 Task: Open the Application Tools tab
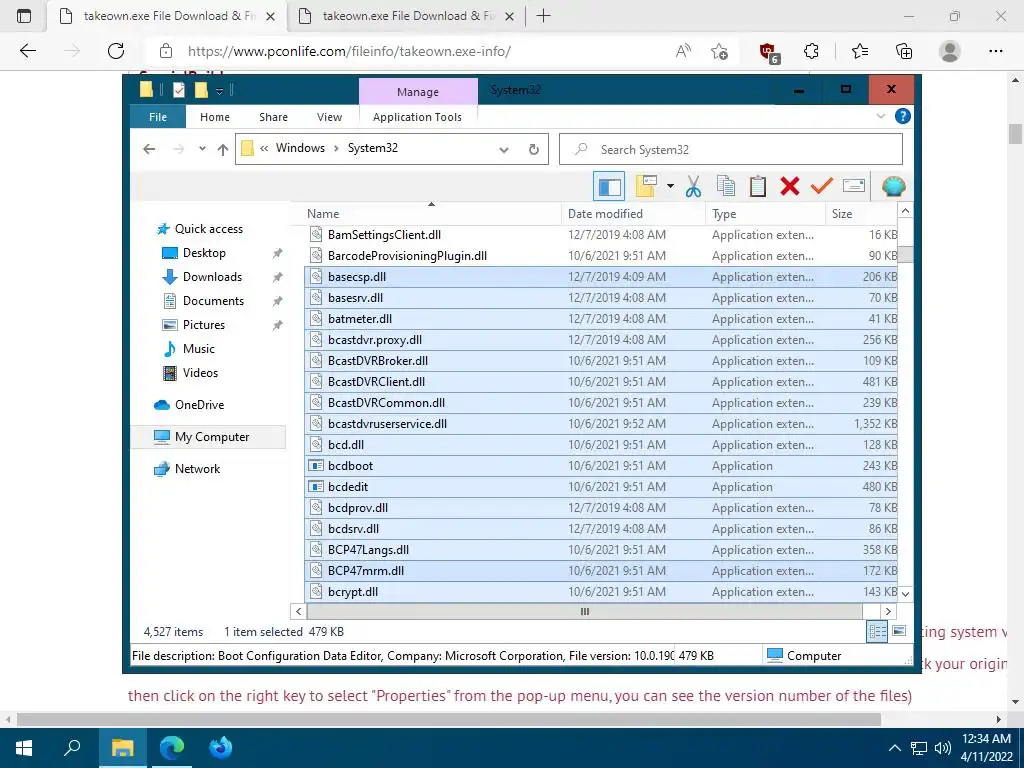pyautogui.click(x=417, y=117)
